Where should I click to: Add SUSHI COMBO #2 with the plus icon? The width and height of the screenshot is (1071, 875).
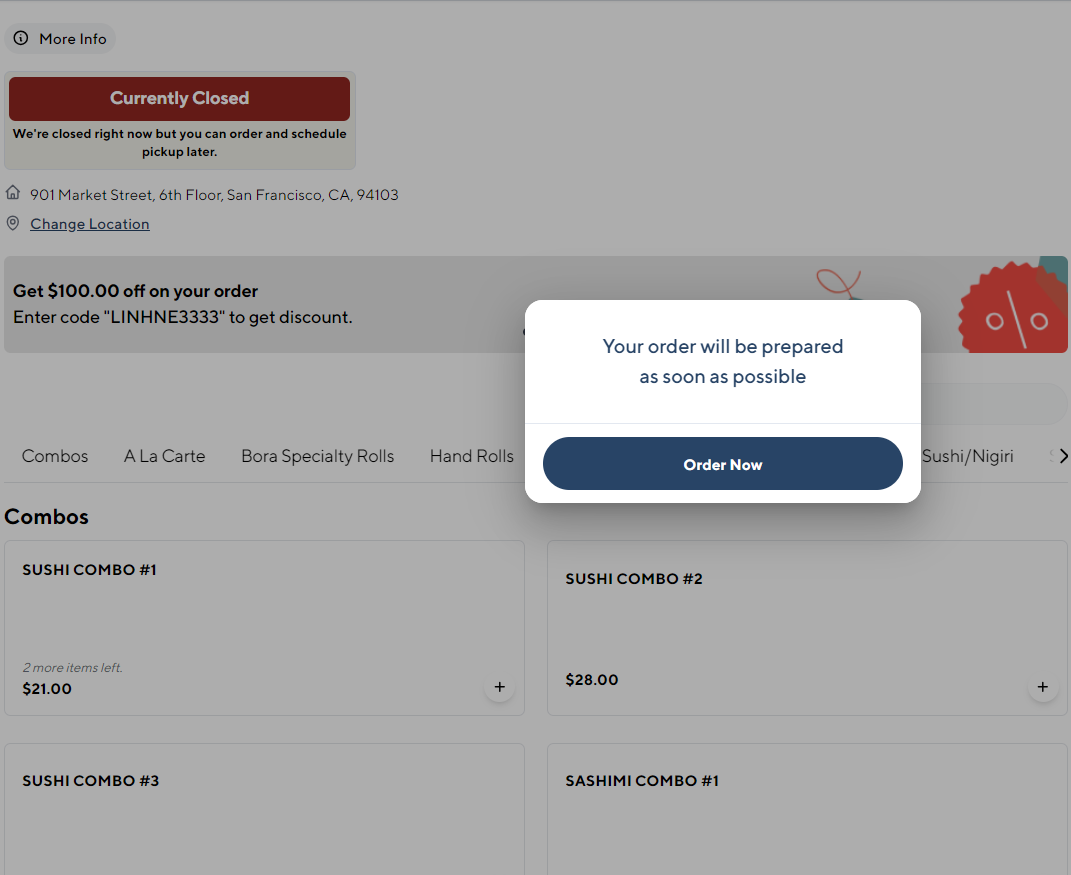(1042, 687)
